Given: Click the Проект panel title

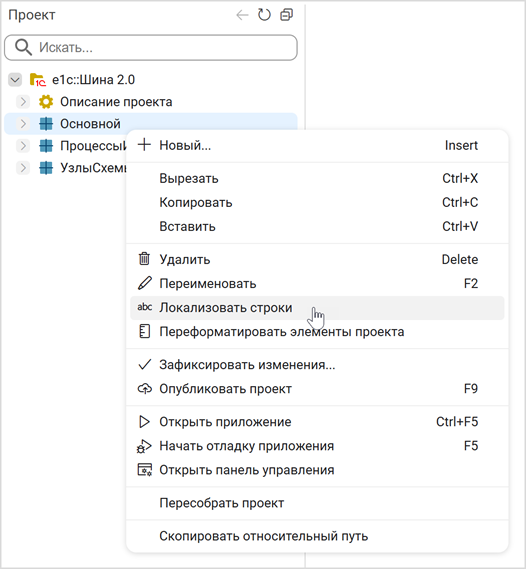Looking at the screenshot, I should [32, 15].
